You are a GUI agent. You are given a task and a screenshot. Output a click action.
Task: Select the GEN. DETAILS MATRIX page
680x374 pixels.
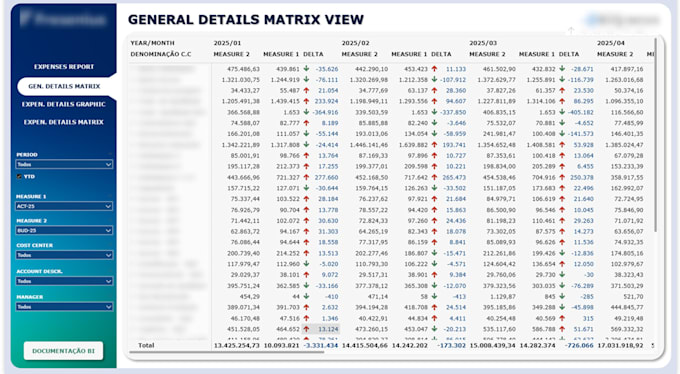pos(64,86)
